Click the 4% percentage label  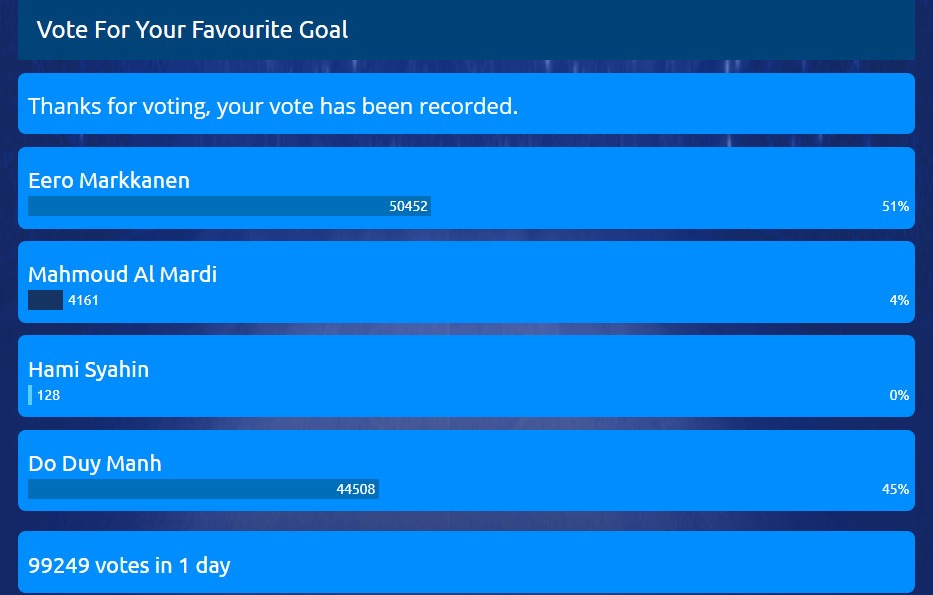[899, 300]
